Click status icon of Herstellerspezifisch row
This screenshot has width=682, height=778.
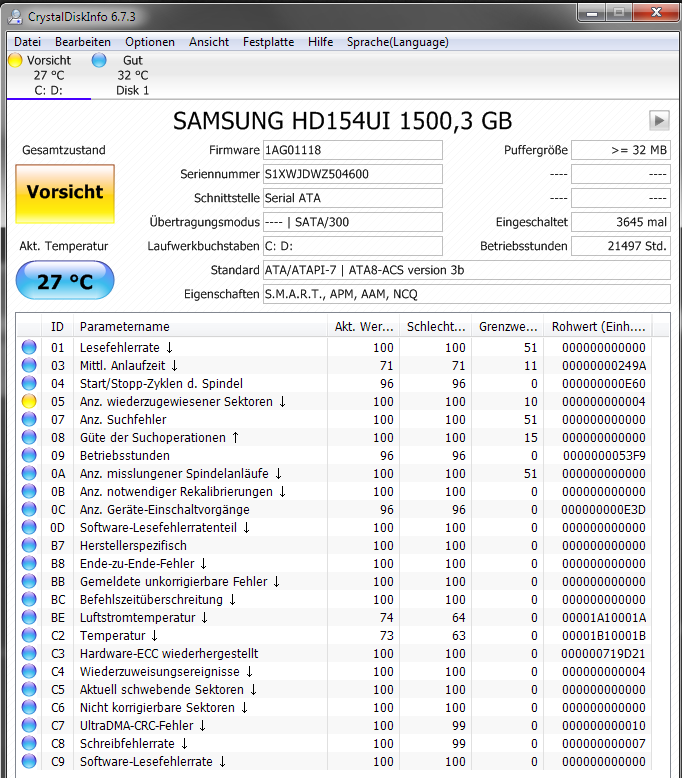coord(29,545)
